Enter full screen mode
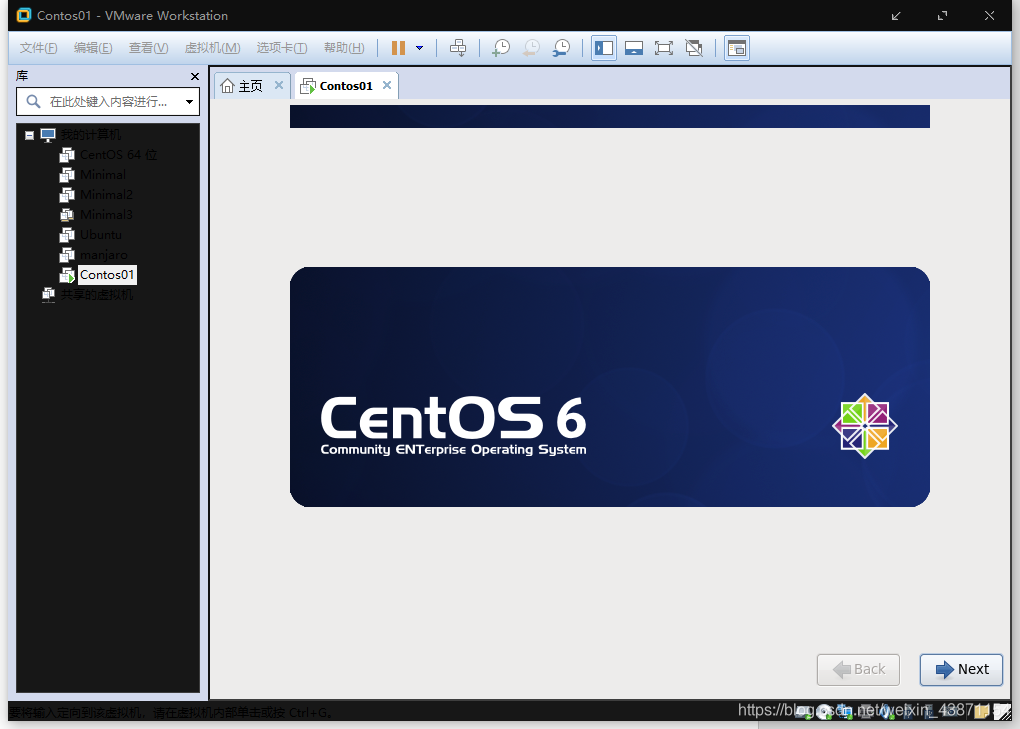This screenshot has height=729, width=1020. (x=664, y=47)
